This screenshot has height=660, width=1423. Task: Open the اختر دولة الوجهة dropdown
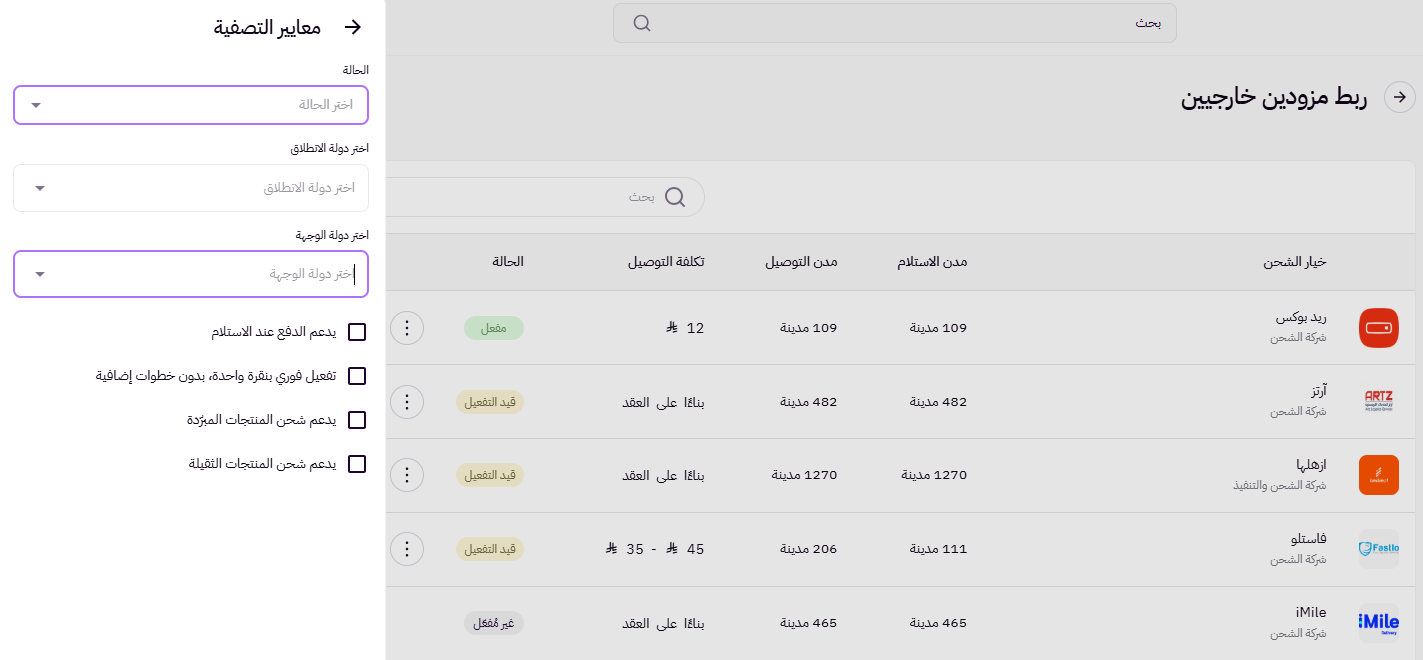190,274
